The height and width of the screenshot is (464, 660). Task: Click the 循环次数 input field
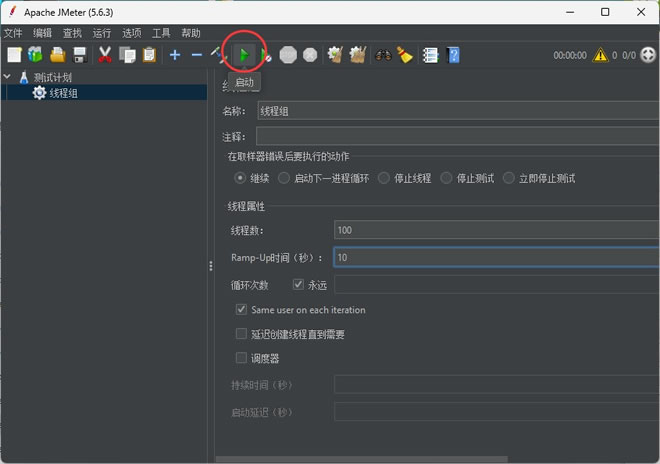point(497,285)
